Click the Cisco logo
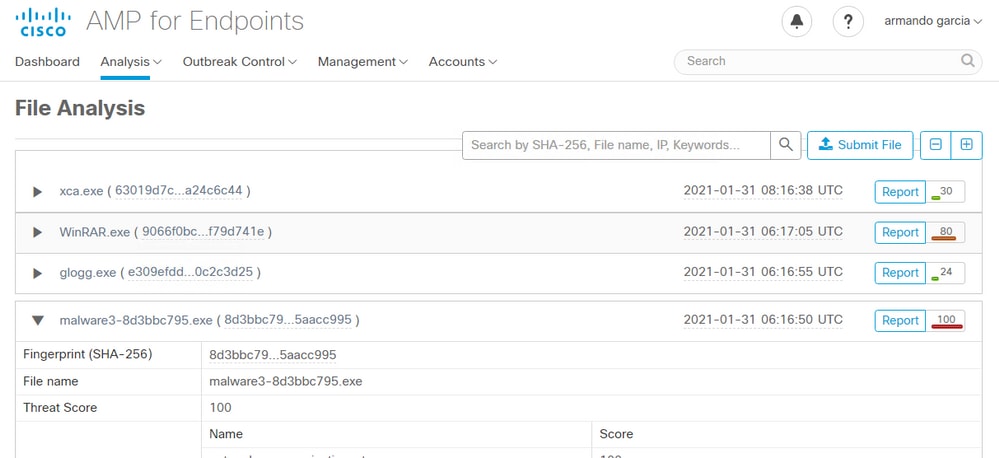The height and width of the screenshot is (458, 999). pos(43,22)
